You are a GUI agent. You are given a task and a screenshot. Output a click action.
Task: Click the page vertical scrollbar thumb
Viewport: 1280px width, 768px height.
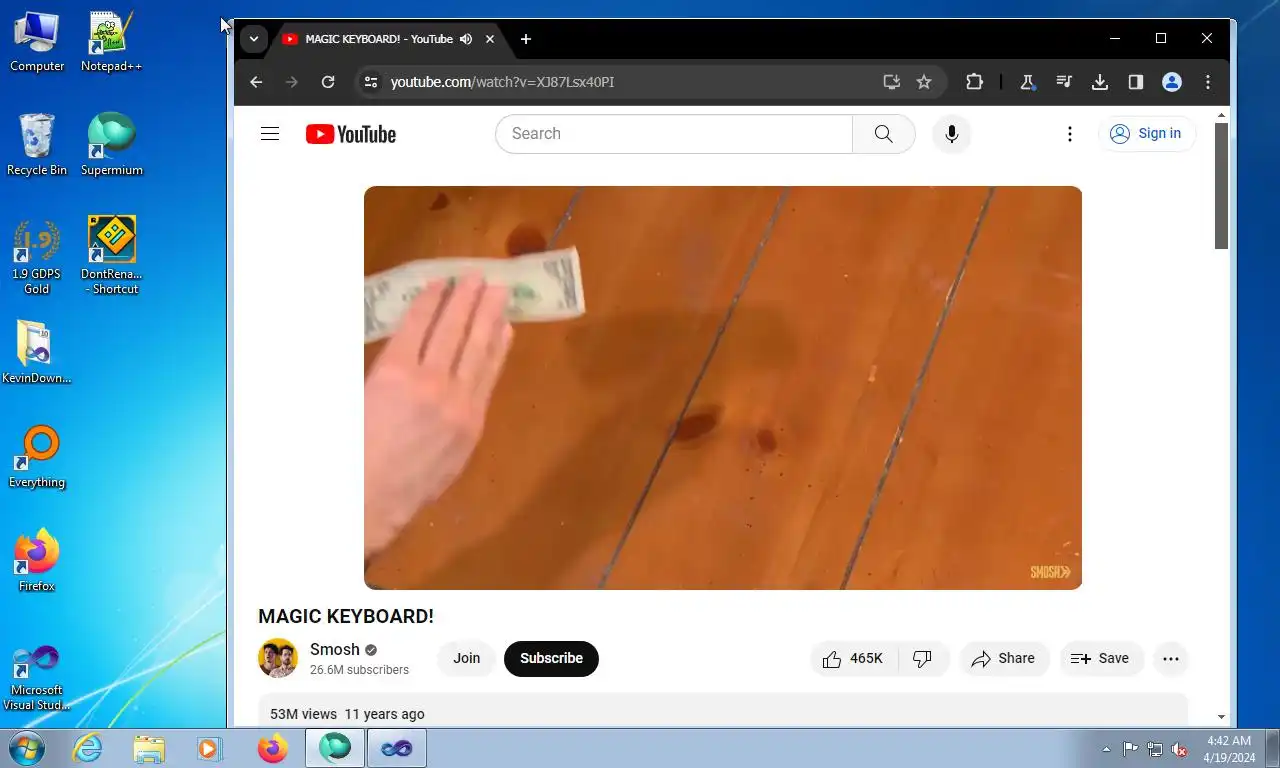tap(1221, 186)
